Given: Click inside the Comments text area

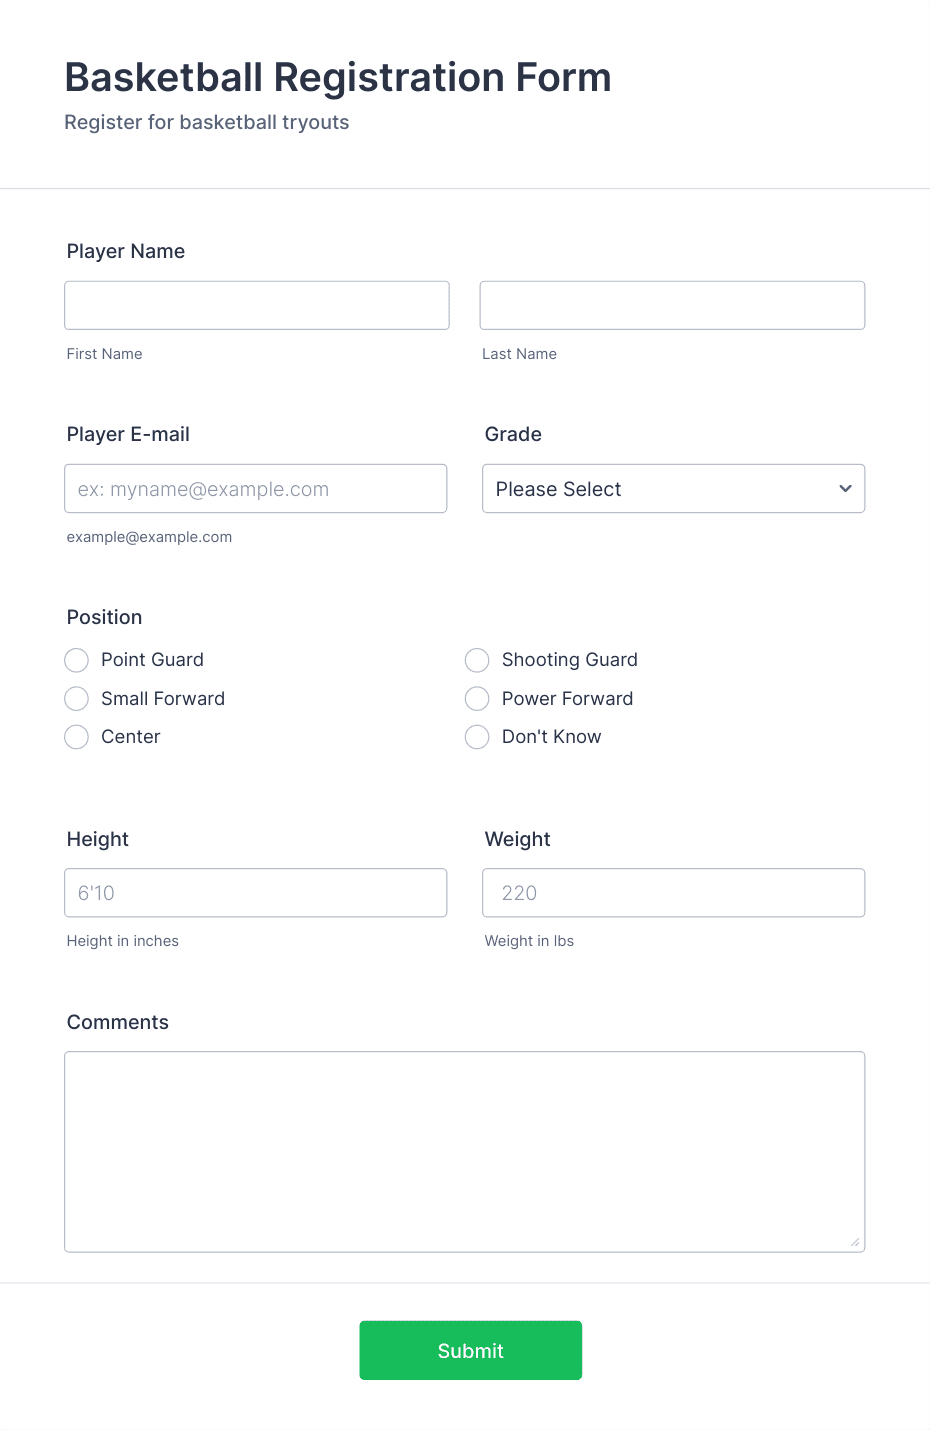Looking at the screenshot, I should tap(465, 1150).
